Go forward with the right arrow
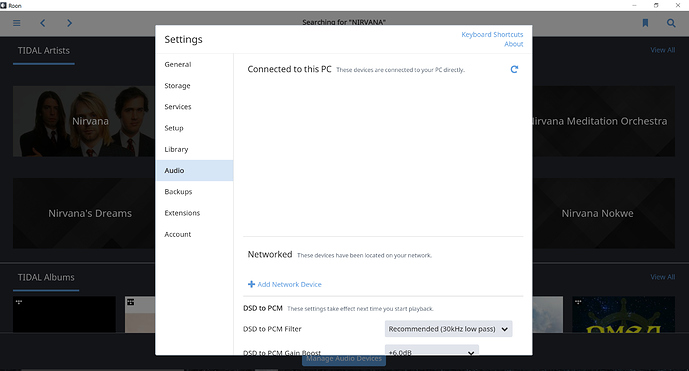This screenshot has height=371, width=689. click(x=69, y=23)
